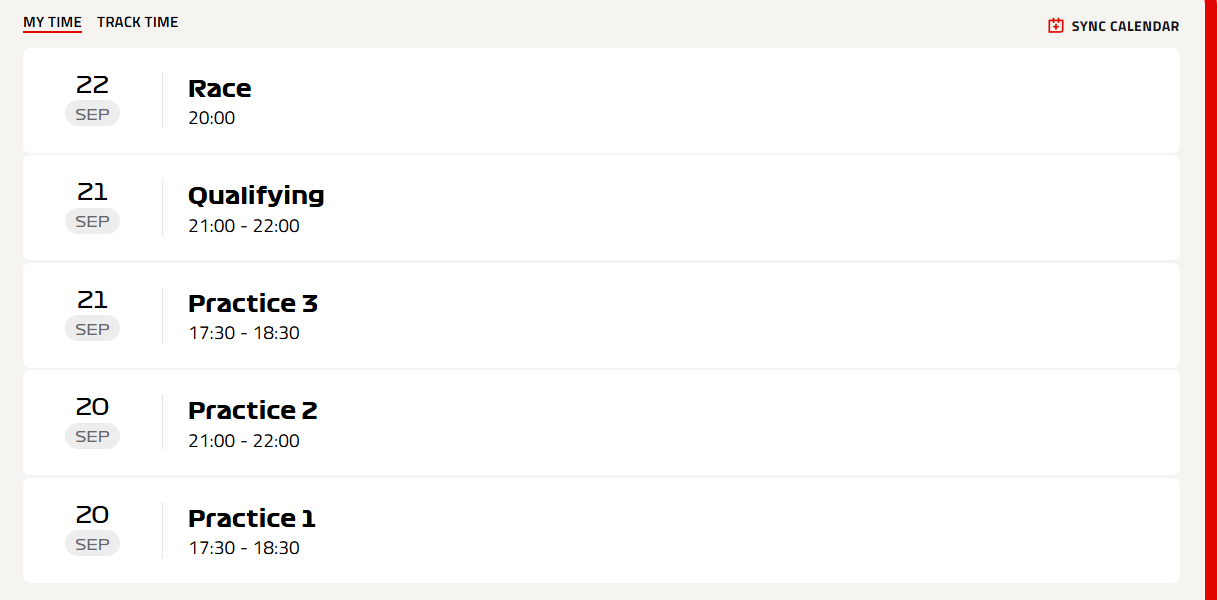Click the SEP badge on Practice 2 row

tap(92, 436)
